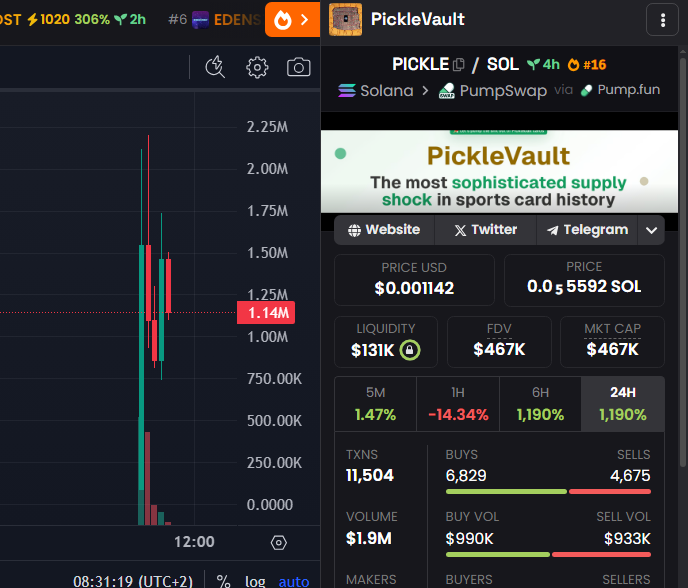Viewport: 688px width, 588px height.
Task: Expand more social links chevron
Action: [652, 230]
